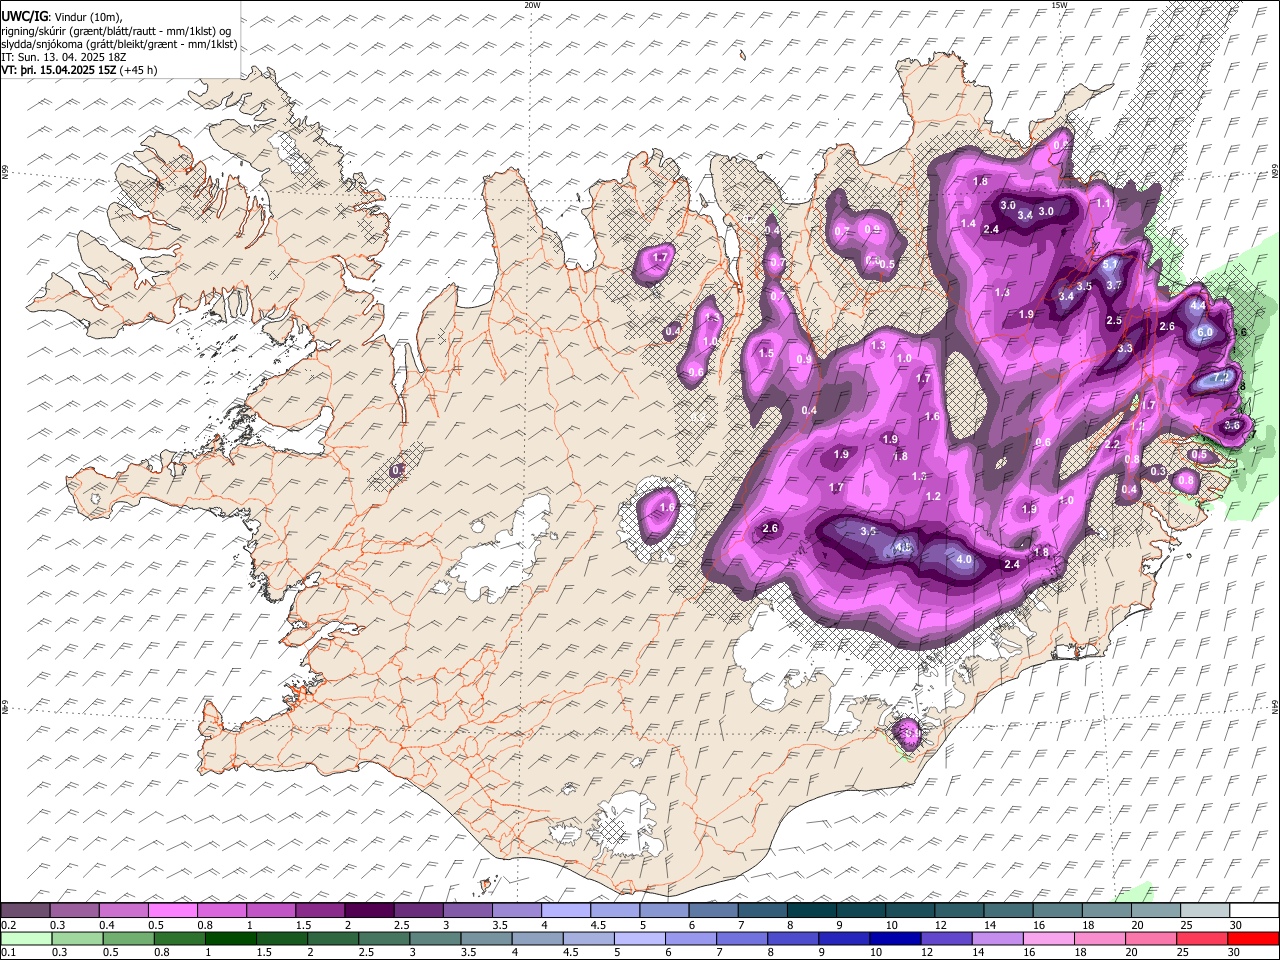Screen dimensions: 1280x960
Task: Click the top-row legend swatch starting at 3
Action: coord(467,911)
